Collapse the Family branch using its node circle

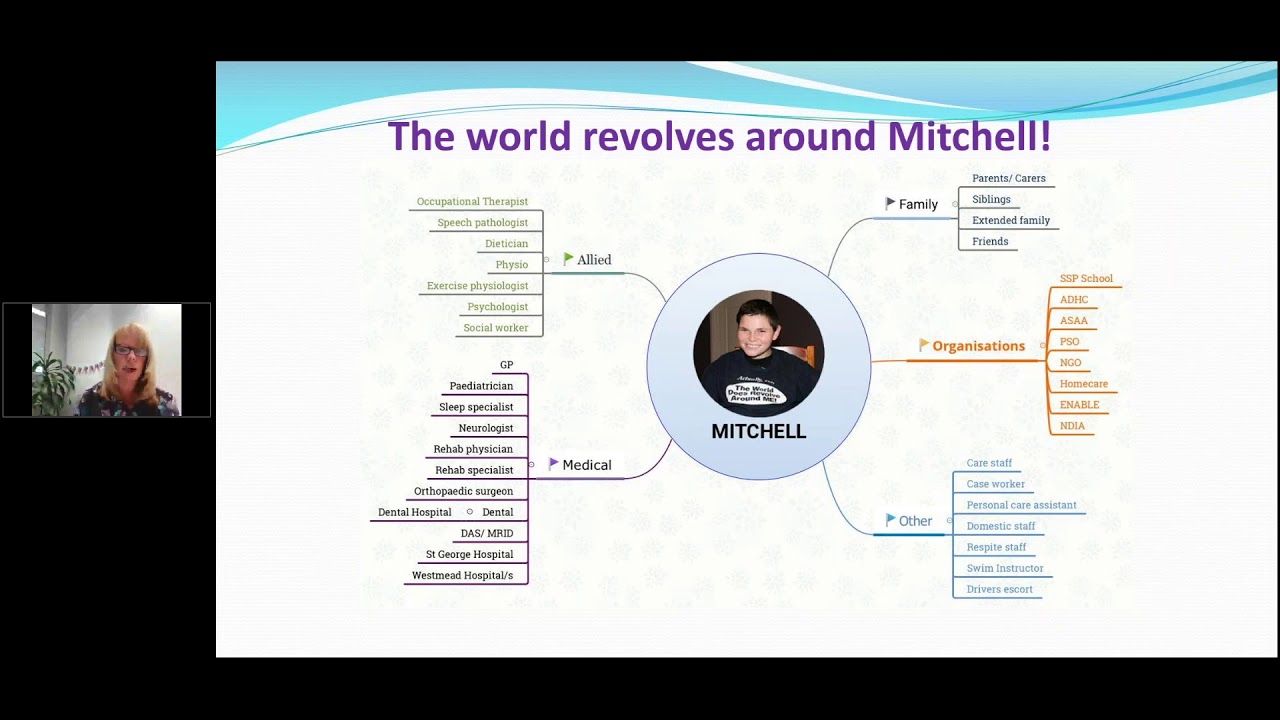(955, 204)
